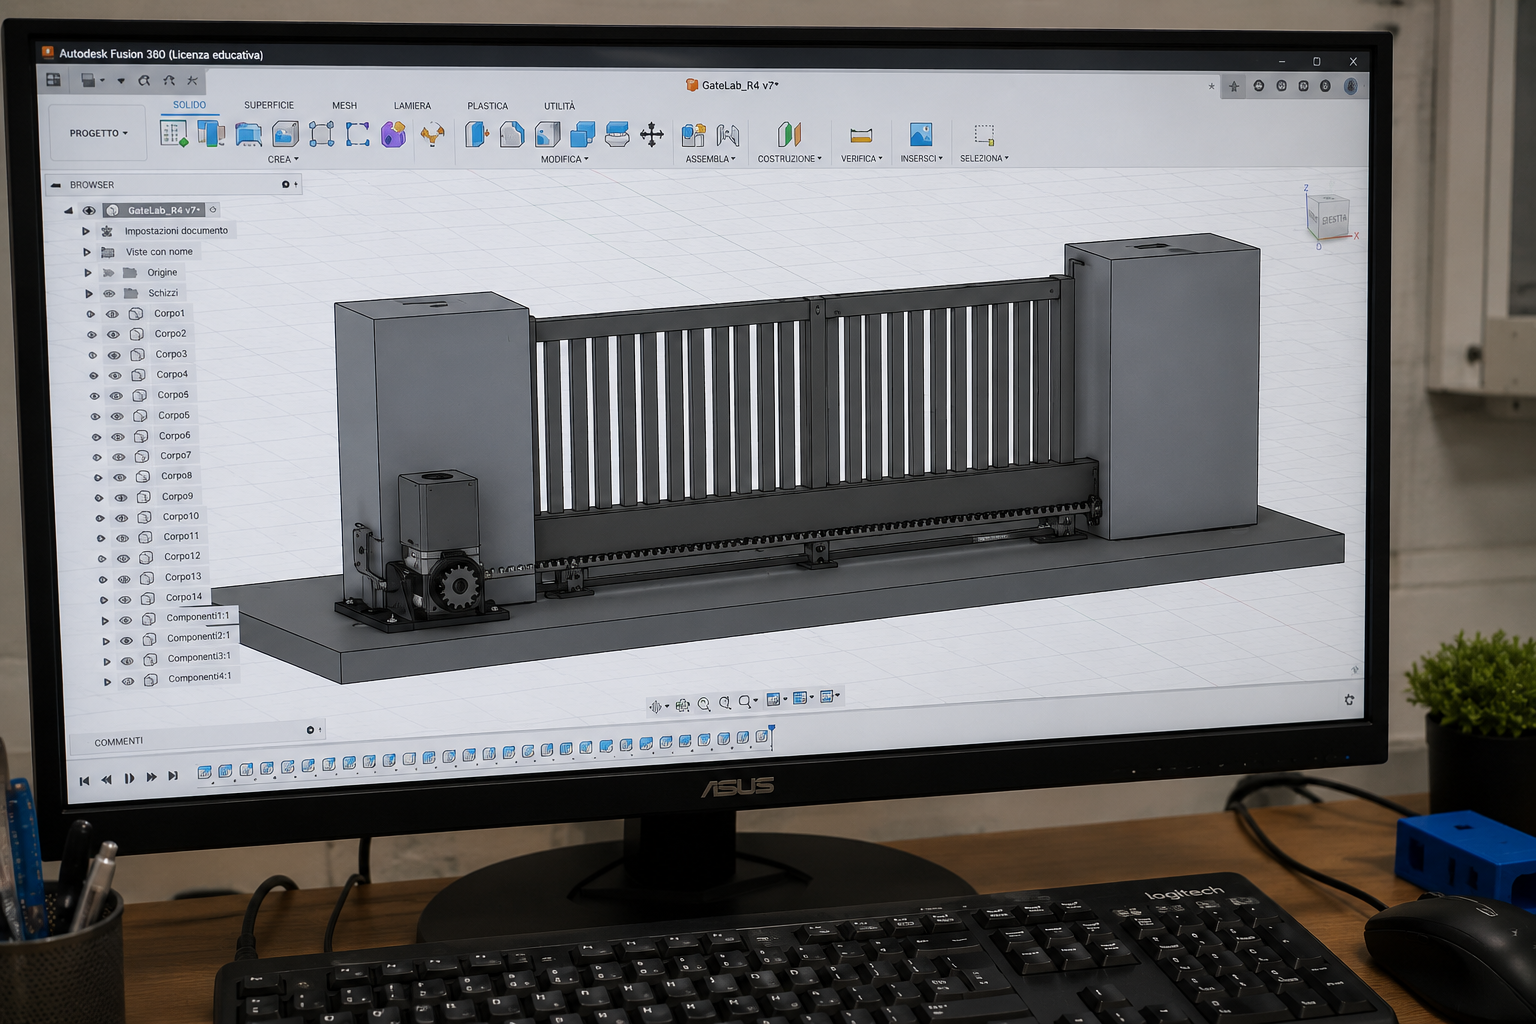Toggle visibility eye of GateLab_R4 v7 root
Viewport: 1536px width, 1024px height.
click(89, 210)
